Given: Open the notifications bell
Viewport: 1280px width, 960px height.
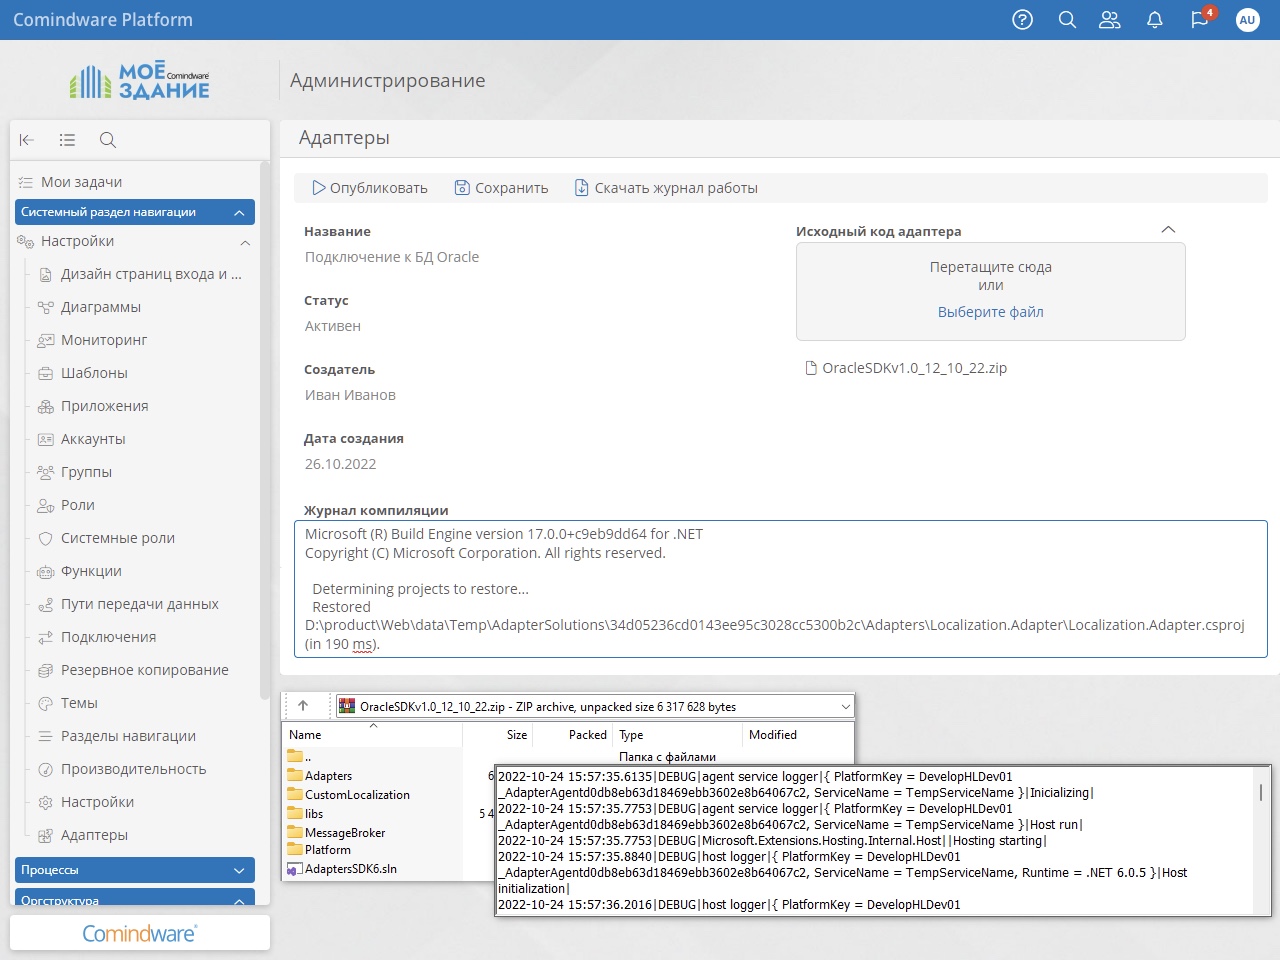Looking at the screenshot, I should click(x=1154, y=20).
